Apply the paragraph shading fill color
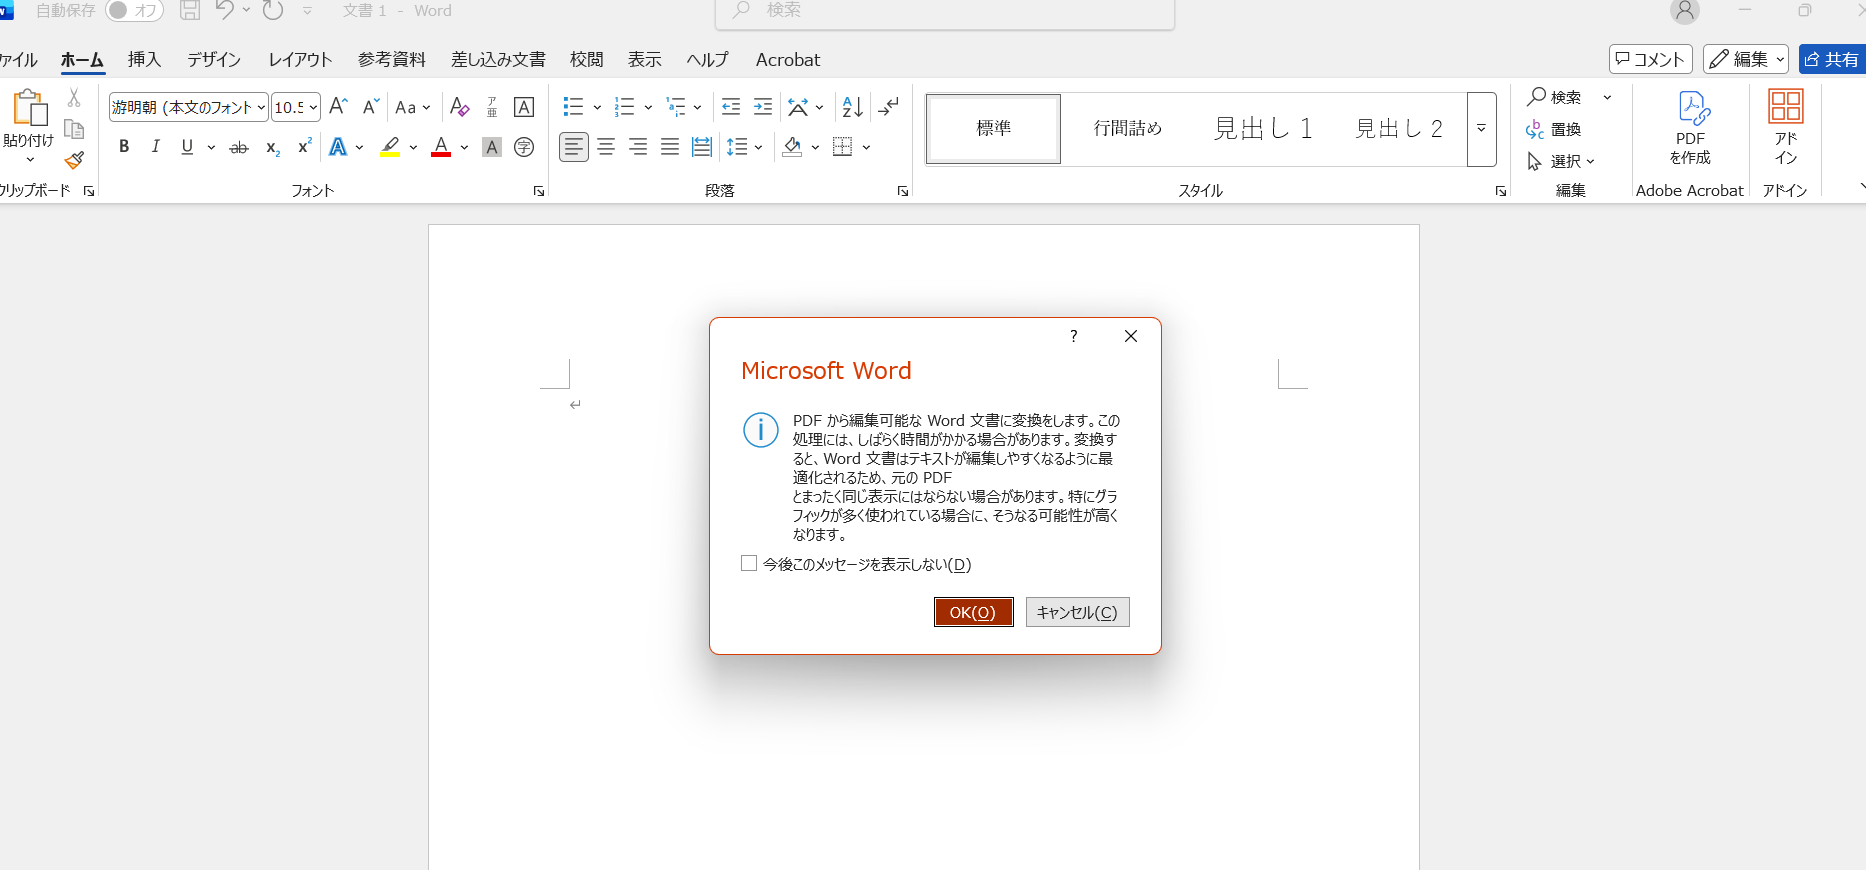The image size is (1866, 870). point(793,147)
